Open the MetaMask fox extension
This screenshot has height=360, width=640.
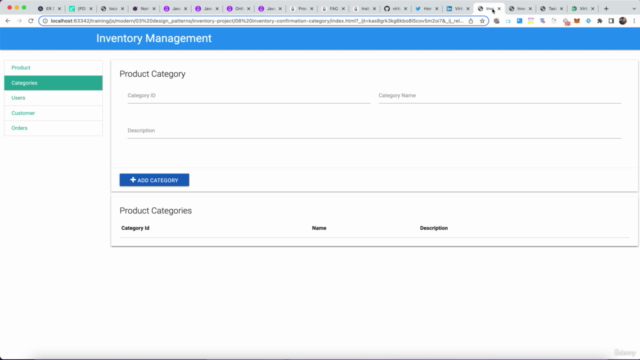(577, 21)
